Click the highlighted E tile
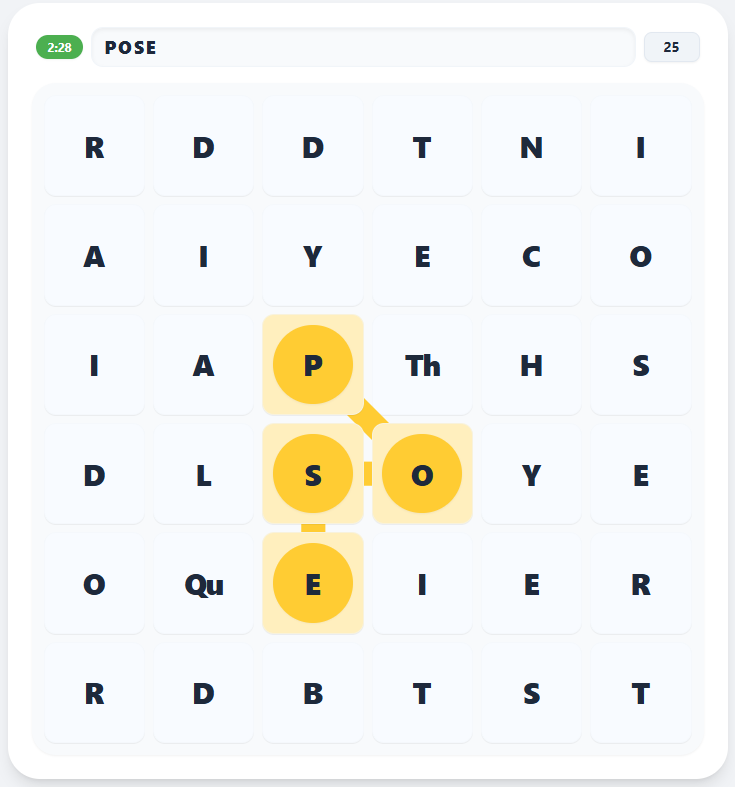Screen dimensions: 735x787 [x=313, y=584]
